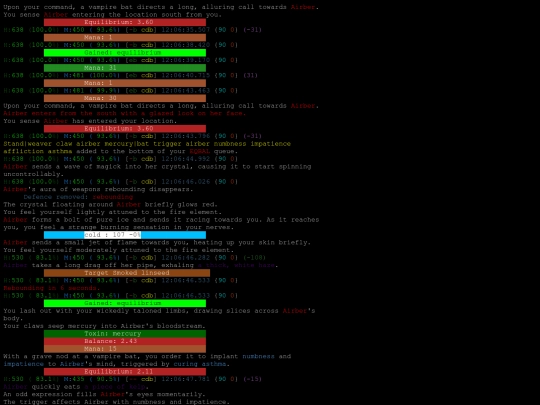The height and width of the screenshot is (405, 540).
Task: Click 'The trigger affects Airber with numbness and impatience'
Action: [x=116, y=402]
